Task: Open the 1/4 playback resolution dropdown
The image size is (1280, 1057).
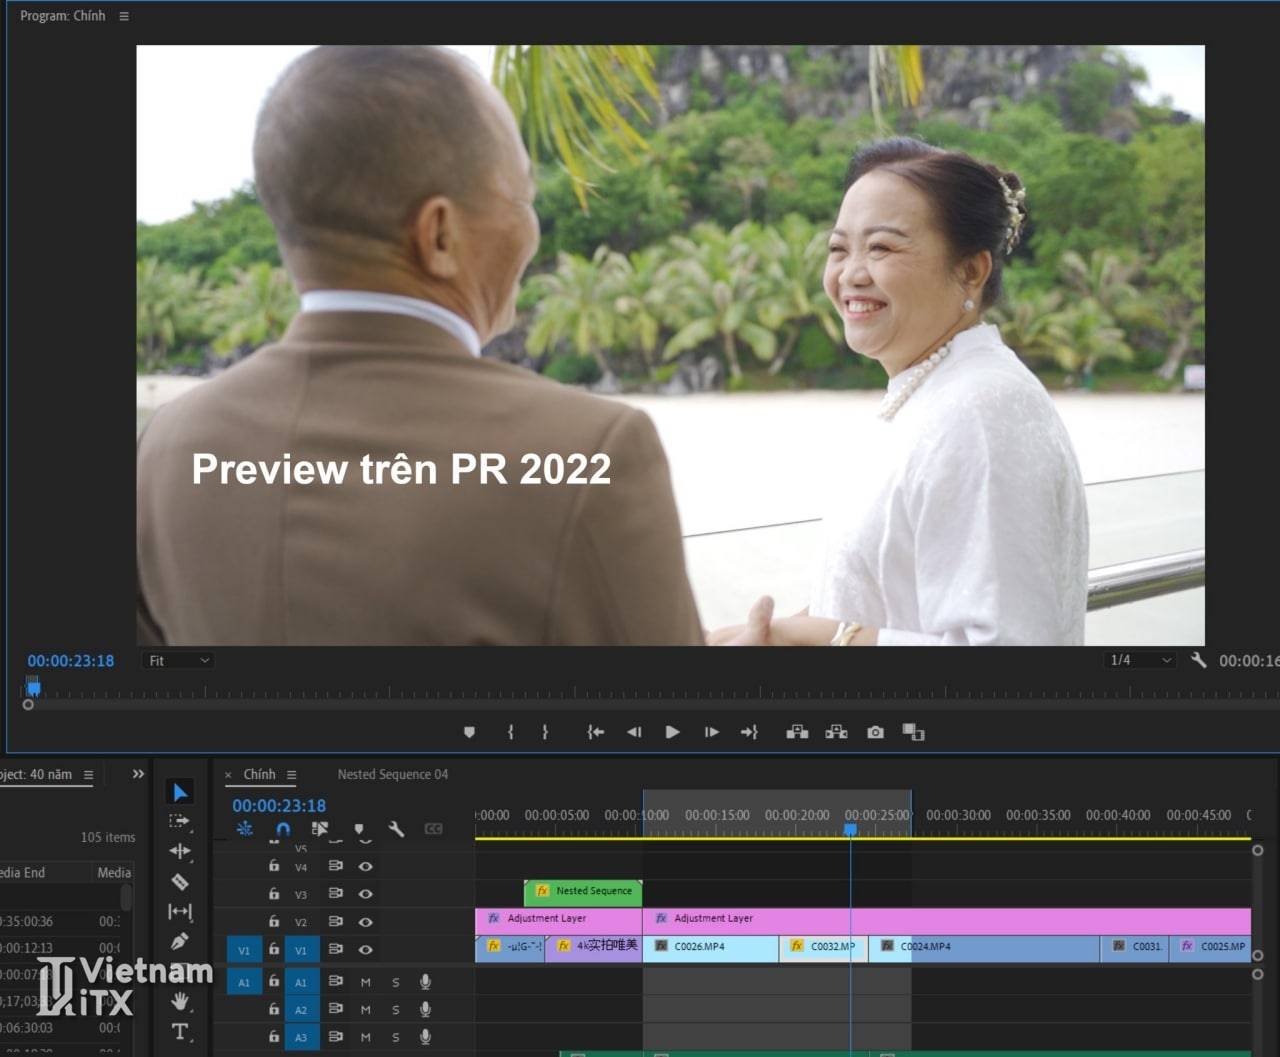Action: pos(1139,660)
